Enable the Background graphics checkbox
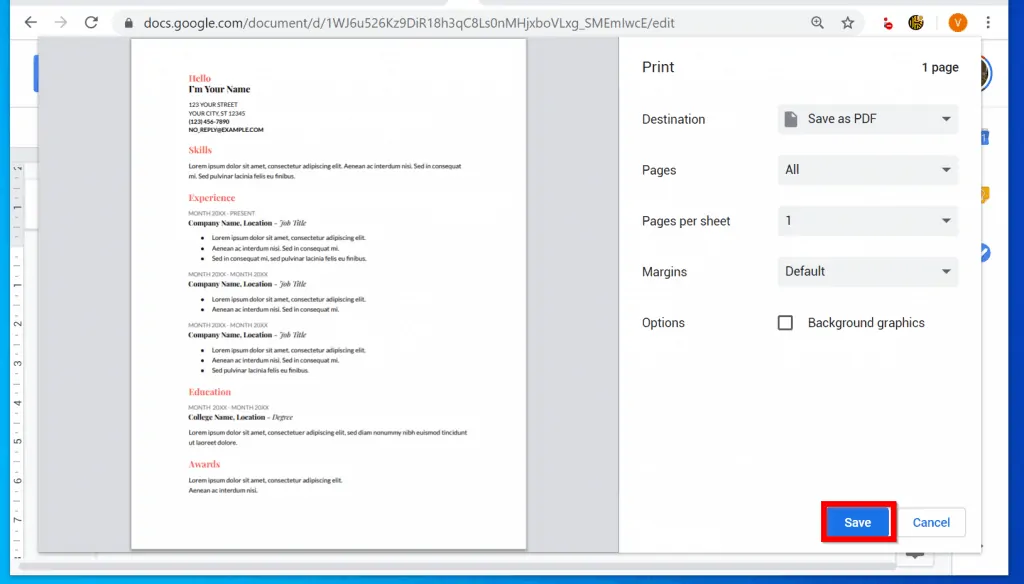The width and height of the screenshot is (1024, 584). click(785, 322)
